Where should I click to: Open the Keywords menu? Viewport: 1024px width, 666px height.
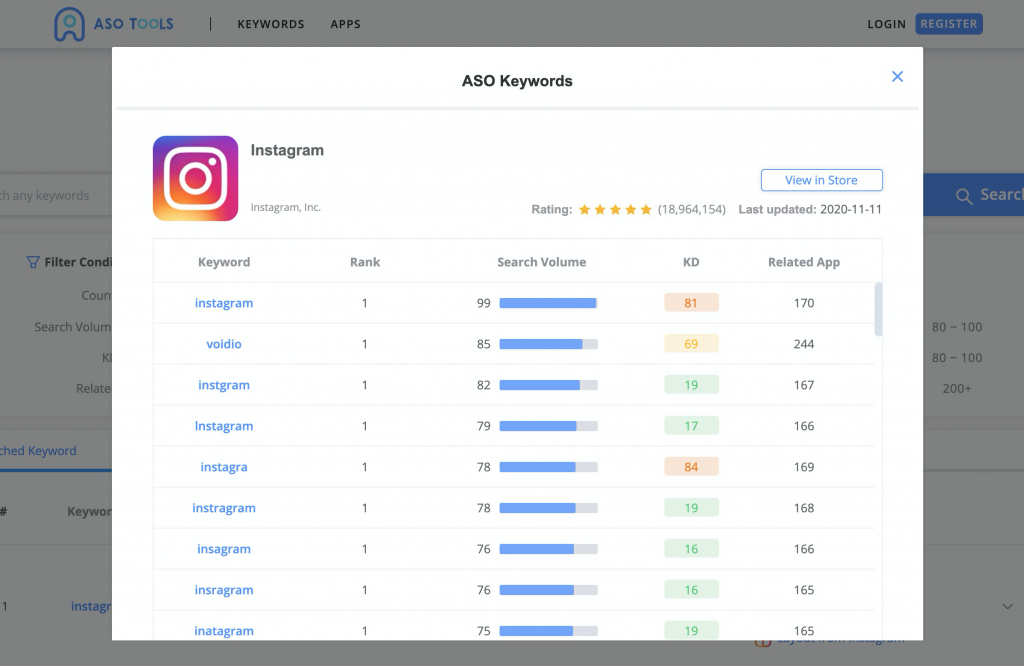point(270,24)
